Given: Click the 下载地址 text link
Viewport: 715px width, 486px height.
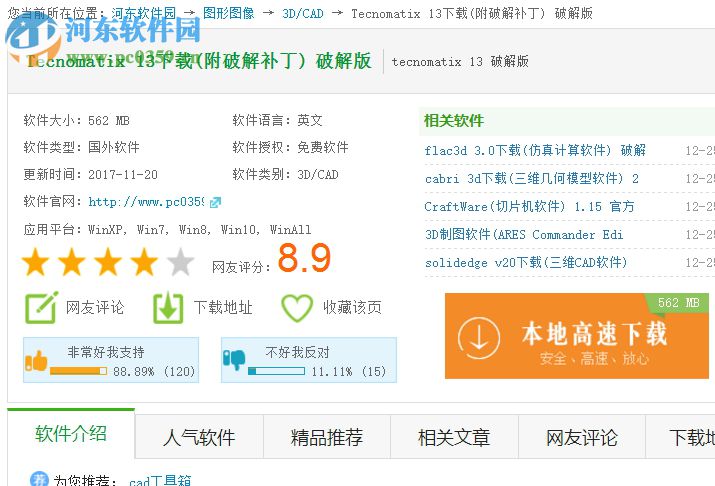Looking at the screenshot, I should click(223, 307).
